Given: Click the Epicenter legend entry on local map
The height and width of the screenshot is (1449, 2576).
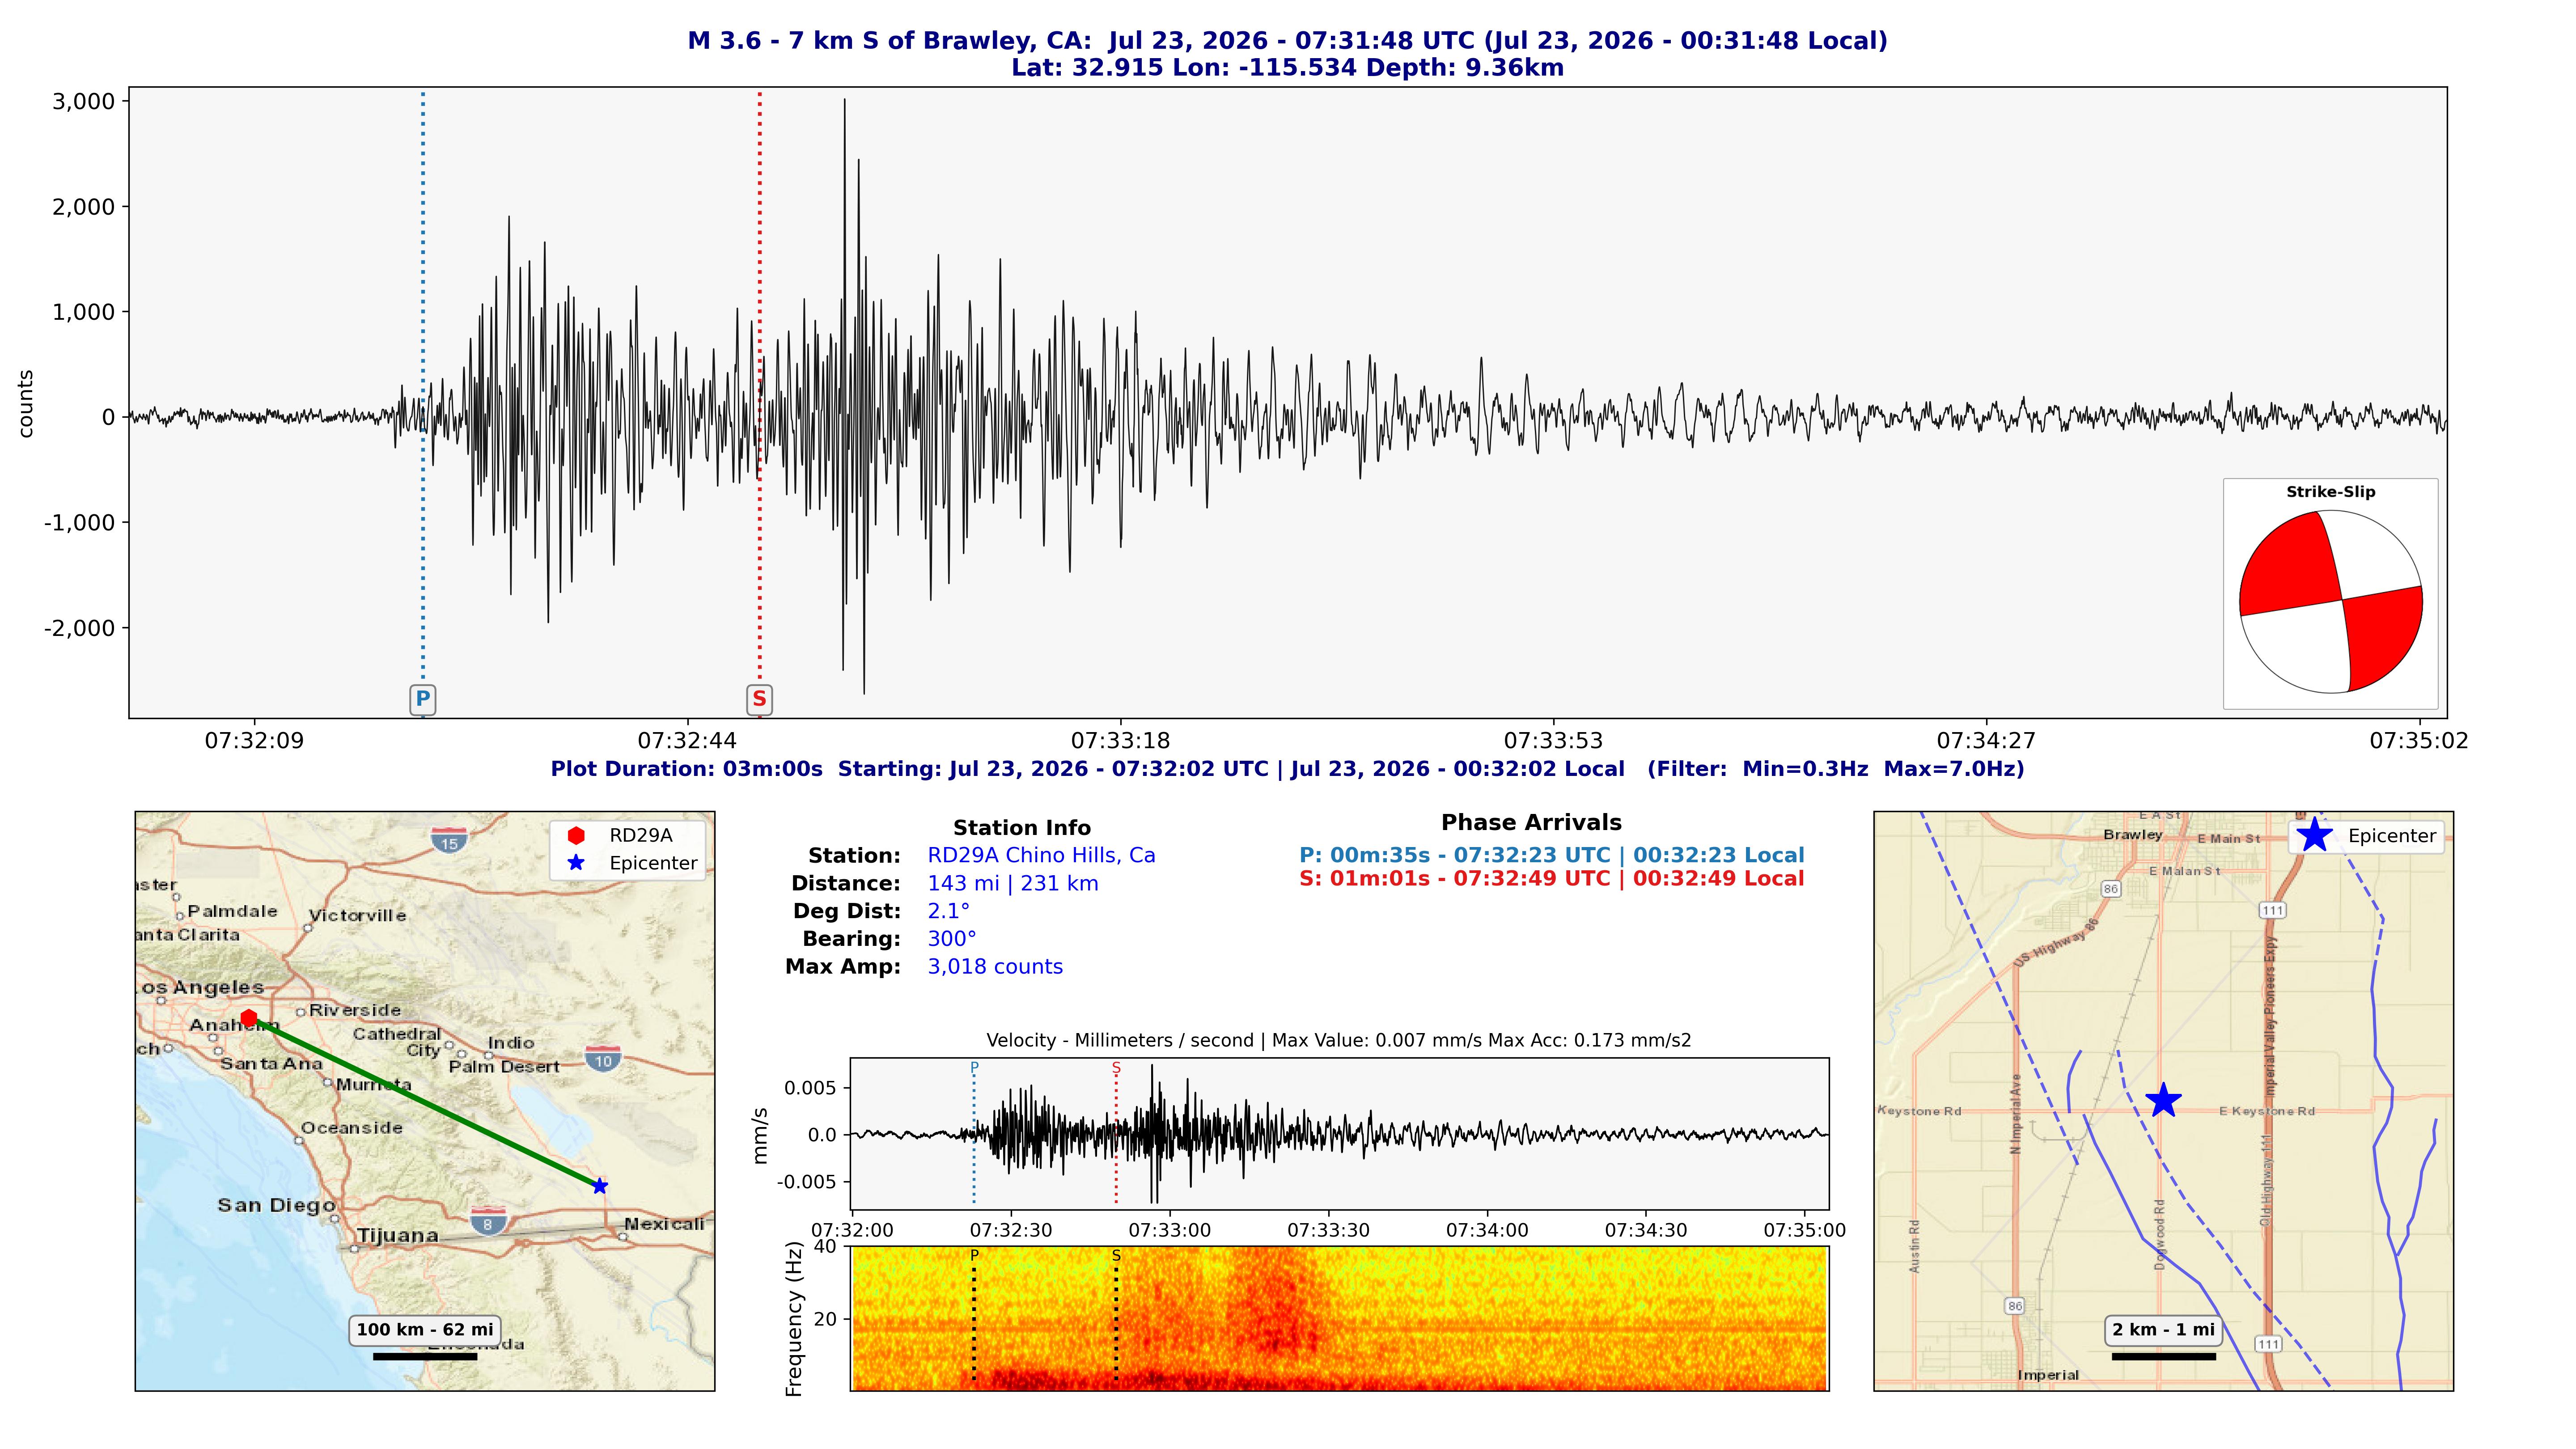Looking at the screenshot, I should [x=2366, y=836].
